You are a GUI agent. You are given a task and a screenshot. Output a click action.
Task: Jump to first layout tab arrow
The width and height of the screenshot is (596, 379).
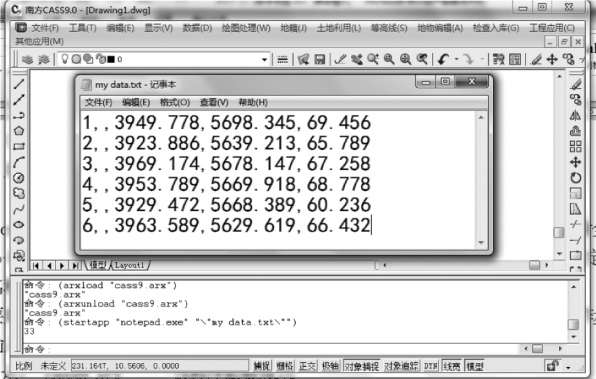(36, 265)
